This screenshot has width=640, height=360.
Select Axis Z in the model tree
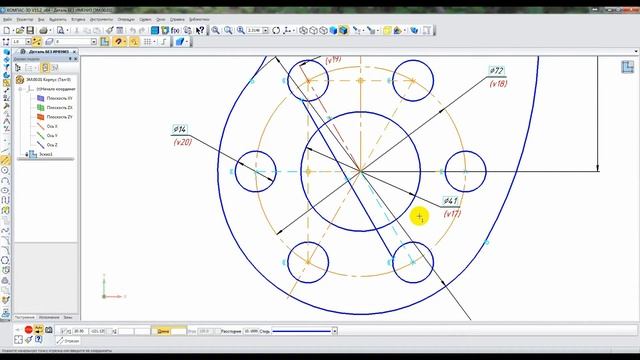click(52, 145)
